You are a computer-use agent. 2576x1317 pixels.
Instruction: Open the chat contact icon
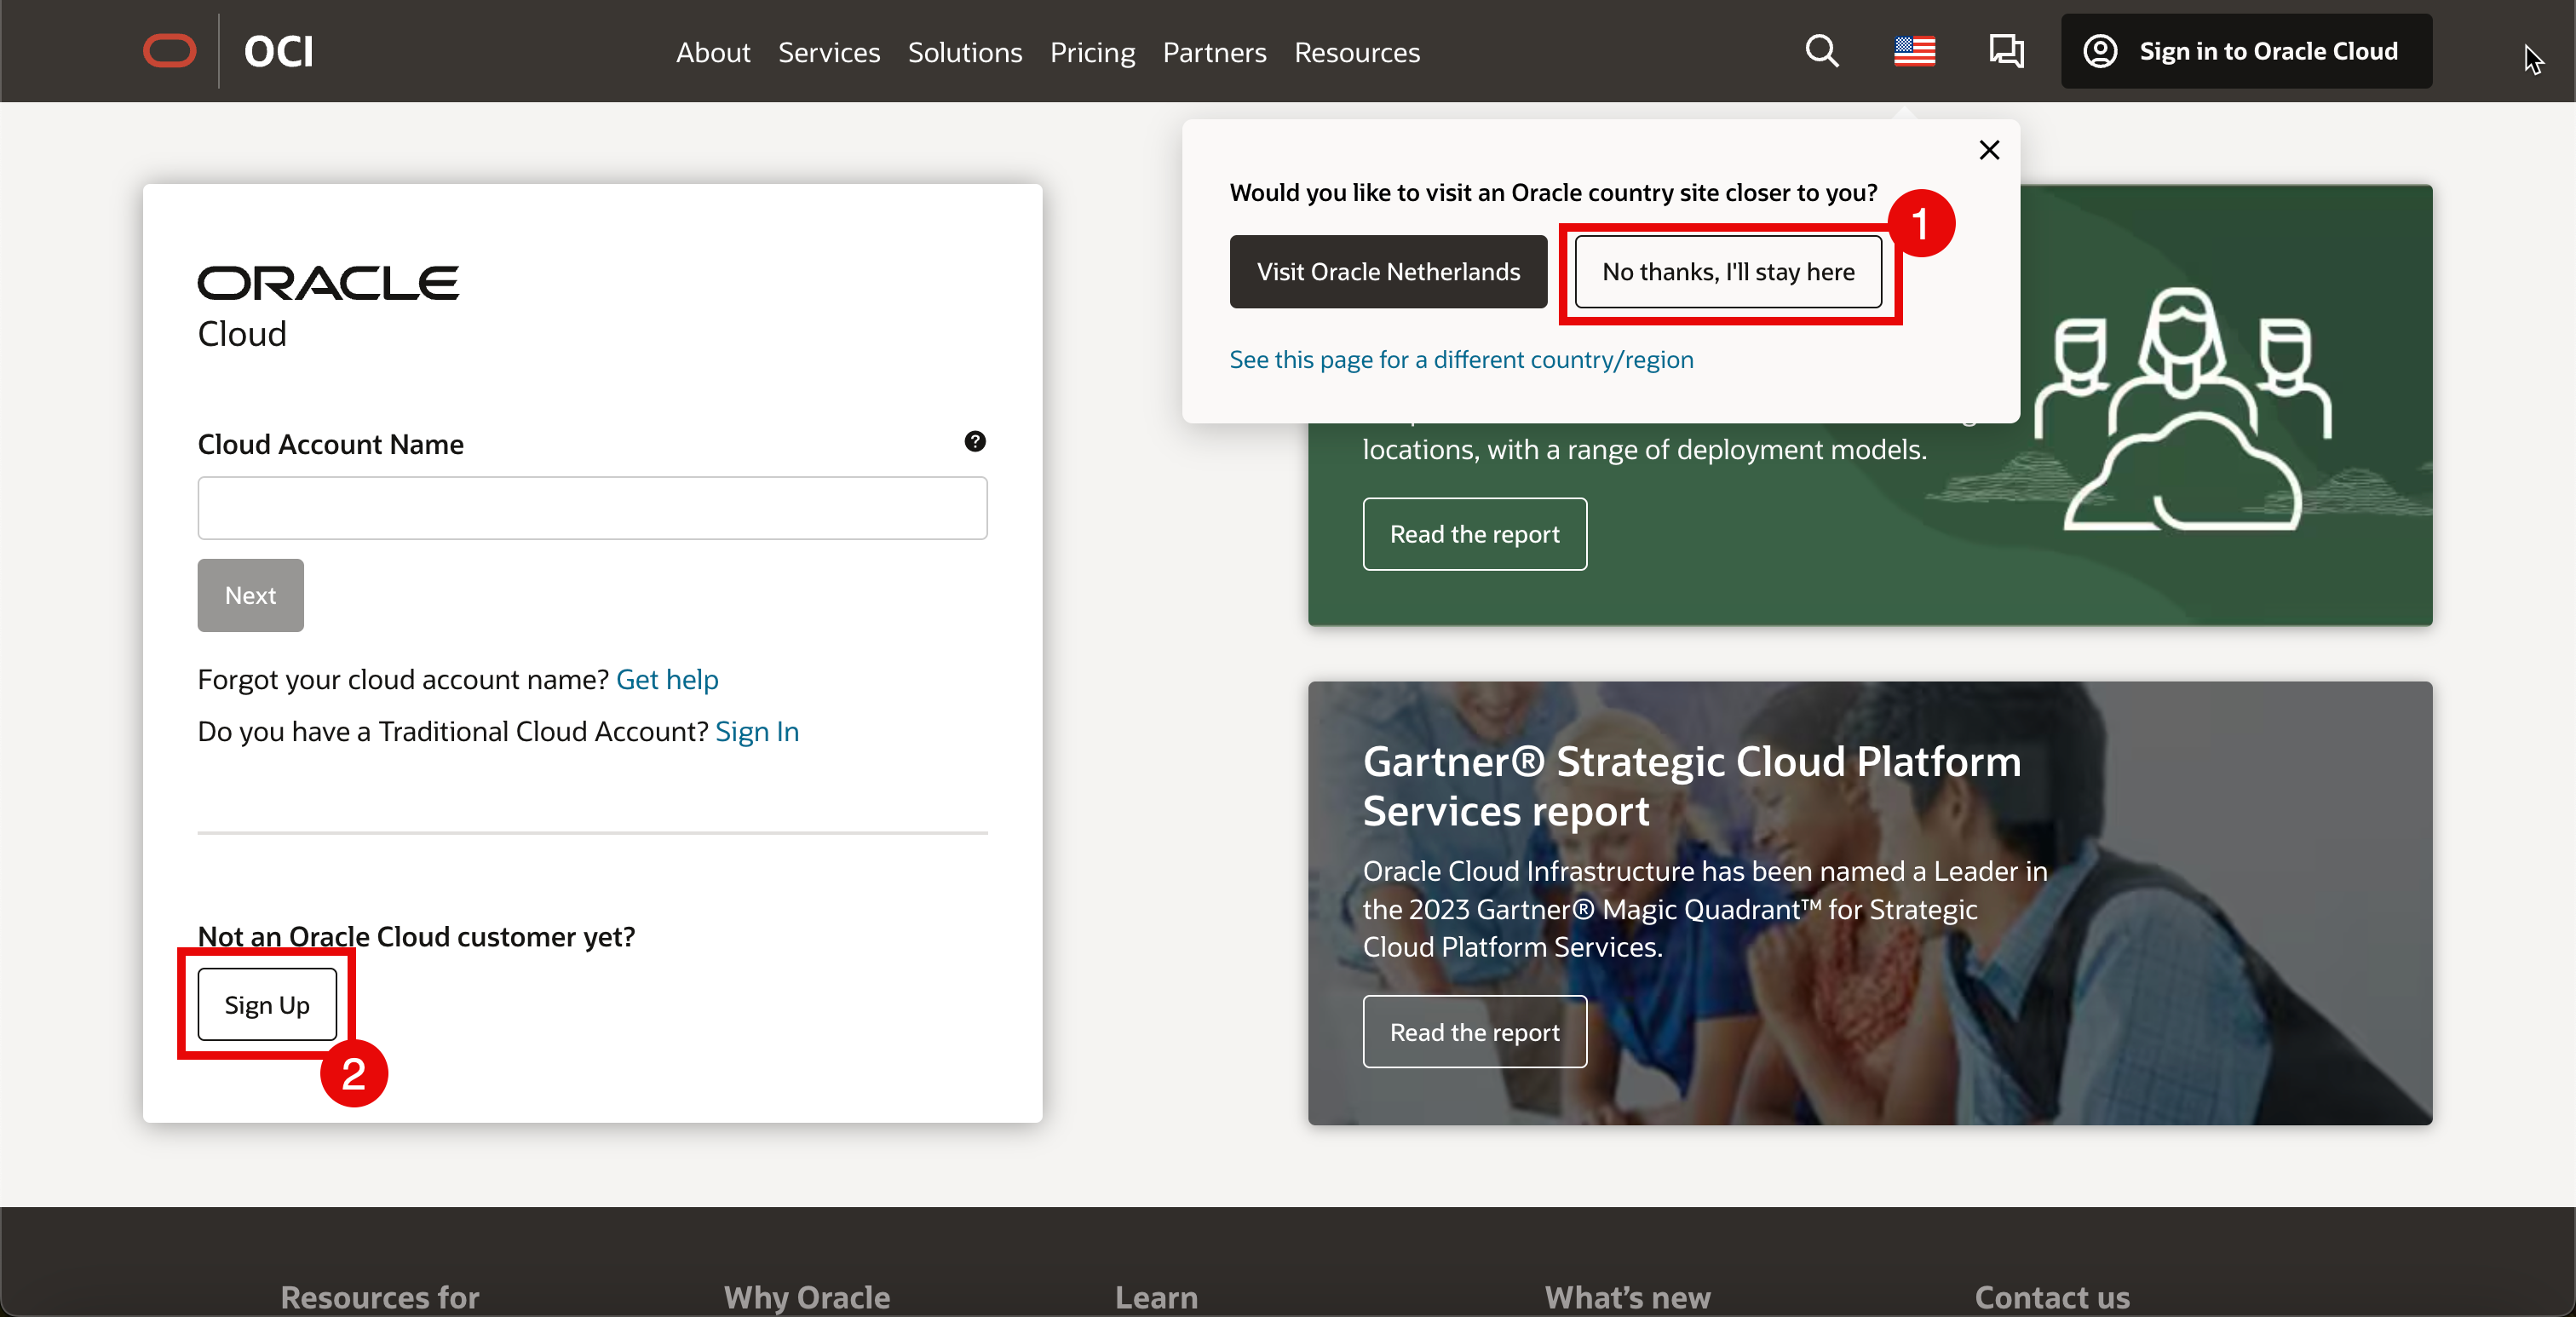click(x=2005, y=51)
